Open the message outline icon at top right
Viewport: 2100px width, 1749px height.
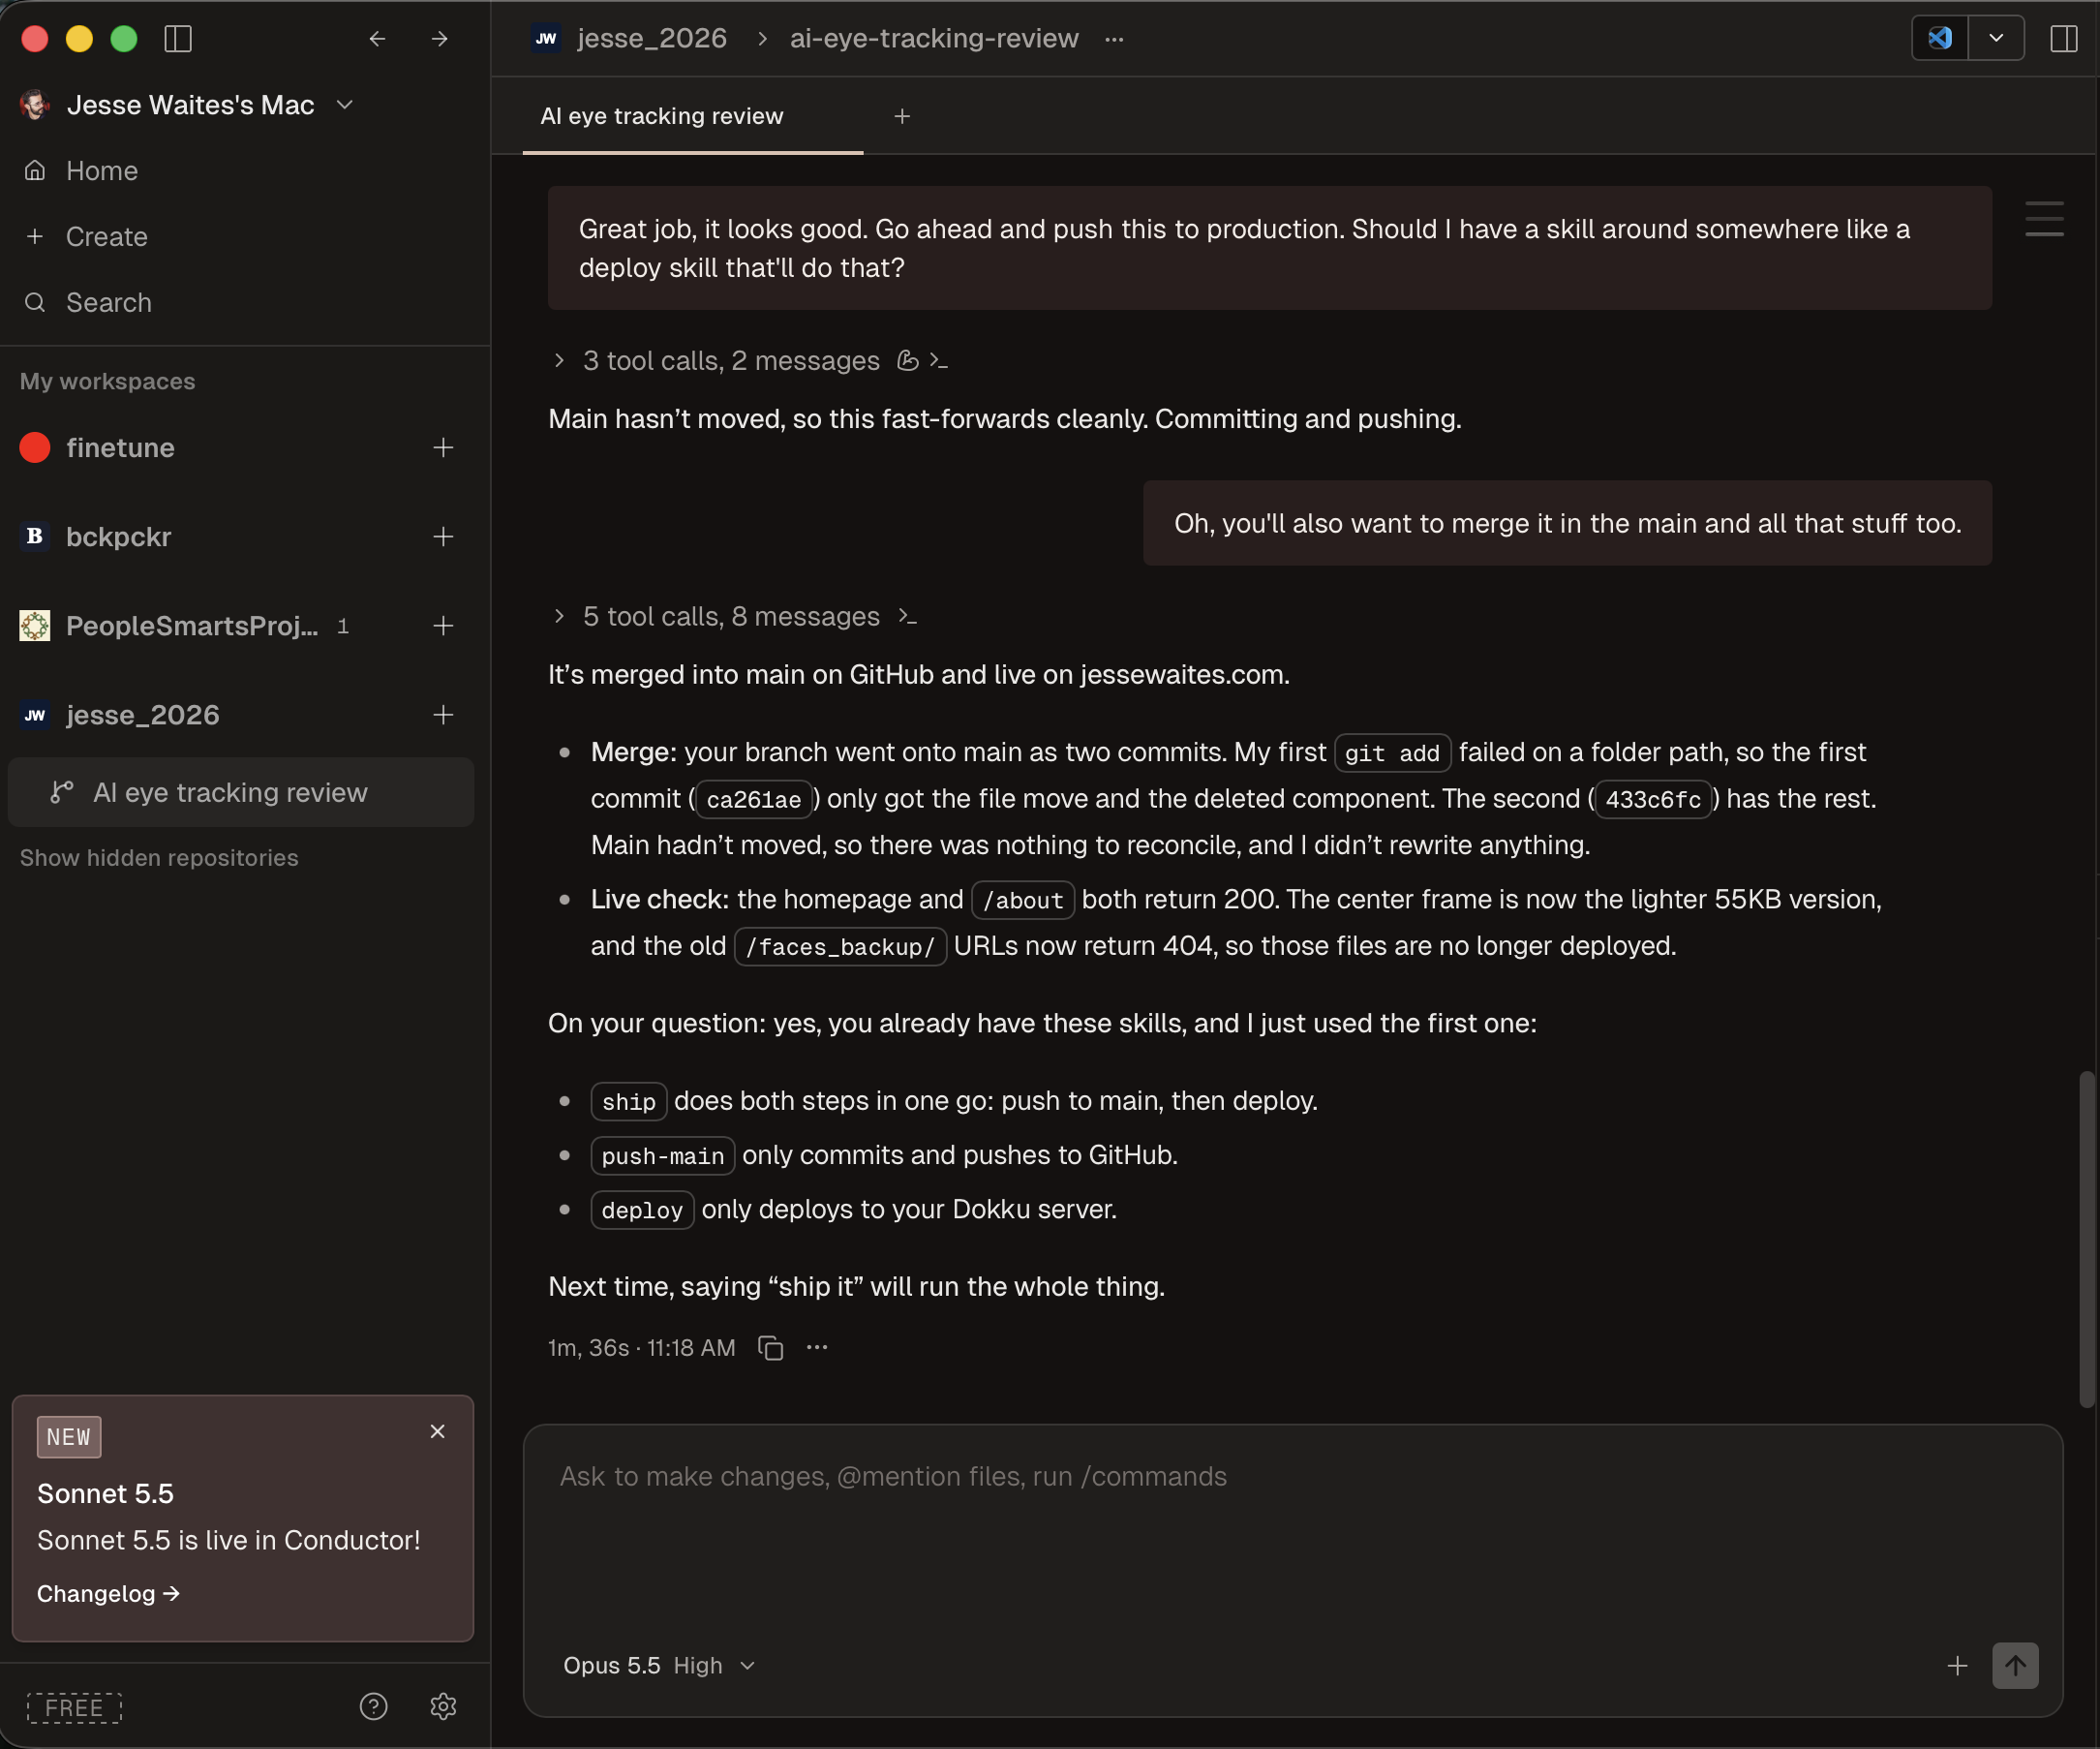[x=2044, y=218]
